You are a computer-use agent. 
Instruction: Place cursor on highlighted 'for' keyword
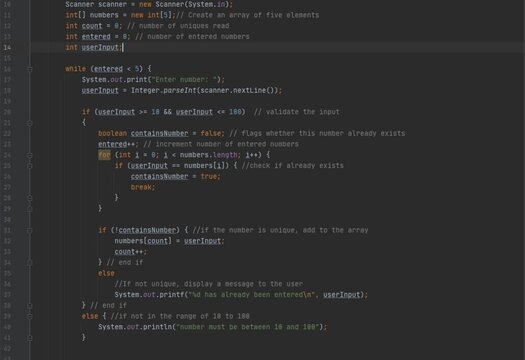pyautogui.click(x=104, y=155)
